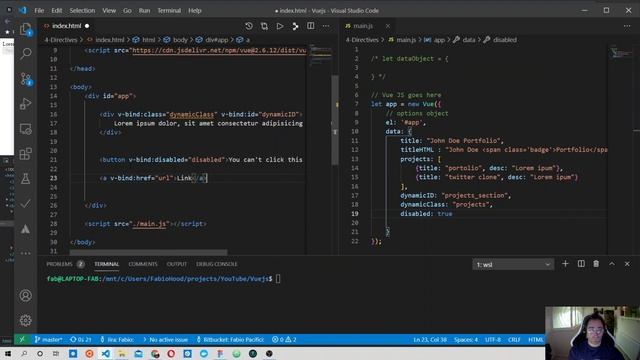The image size is (640, 360).
Task: Click Jira: Fabio status bar item
Action: [117, 340]
